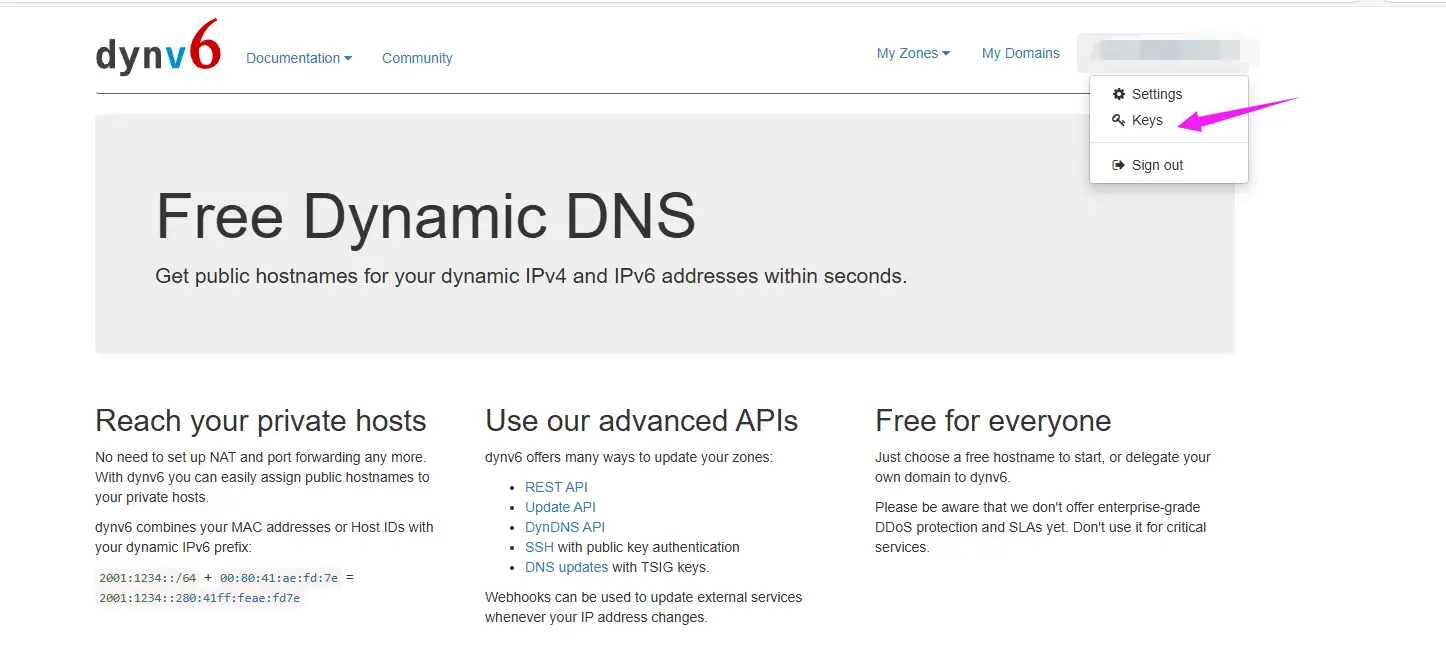Click the IPv6 prefix code example text
The width and height of the screenshot is (1446, 665).
point(146,577)
